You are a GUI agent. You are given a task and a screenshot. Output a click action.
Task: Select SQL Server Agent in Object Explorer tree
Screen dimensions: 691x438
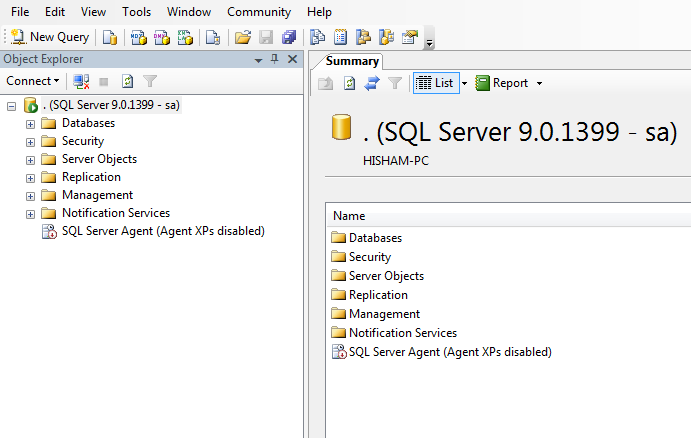click(163, 231)
